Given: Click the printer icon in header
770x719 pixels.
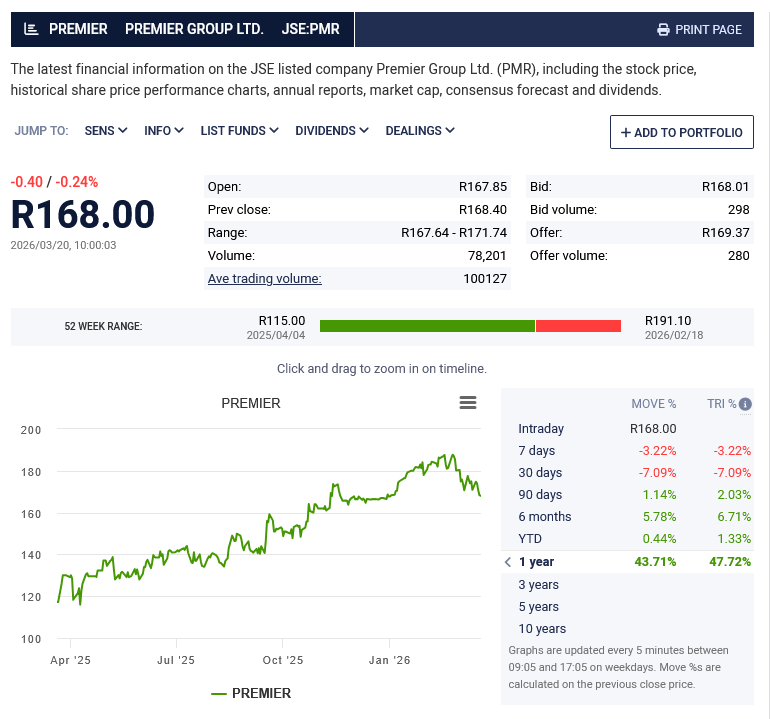Looking at the screenshot, I should point(663,29).
